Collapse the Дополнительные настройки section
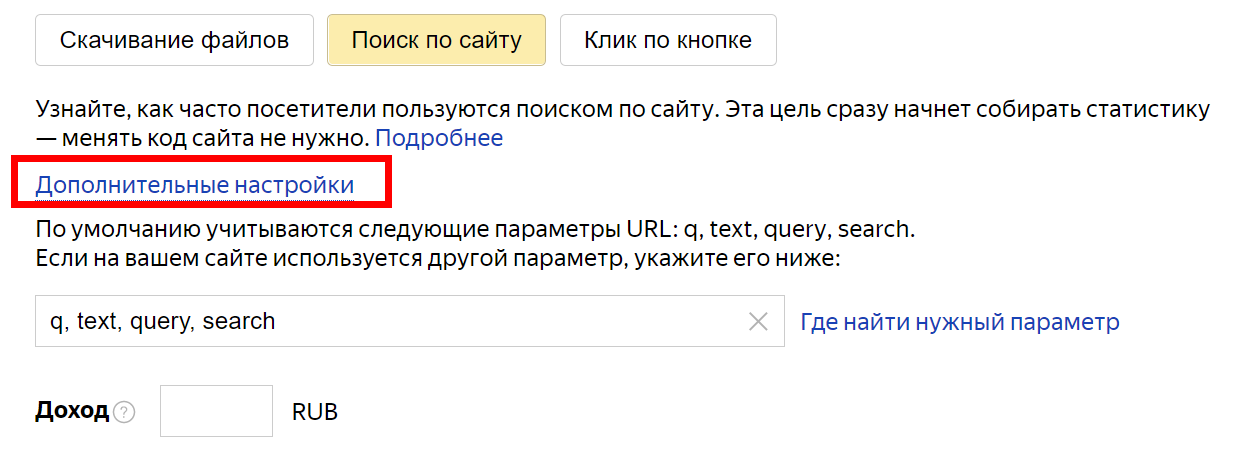Screen dimensions: 1245x455 coord(194,185)
